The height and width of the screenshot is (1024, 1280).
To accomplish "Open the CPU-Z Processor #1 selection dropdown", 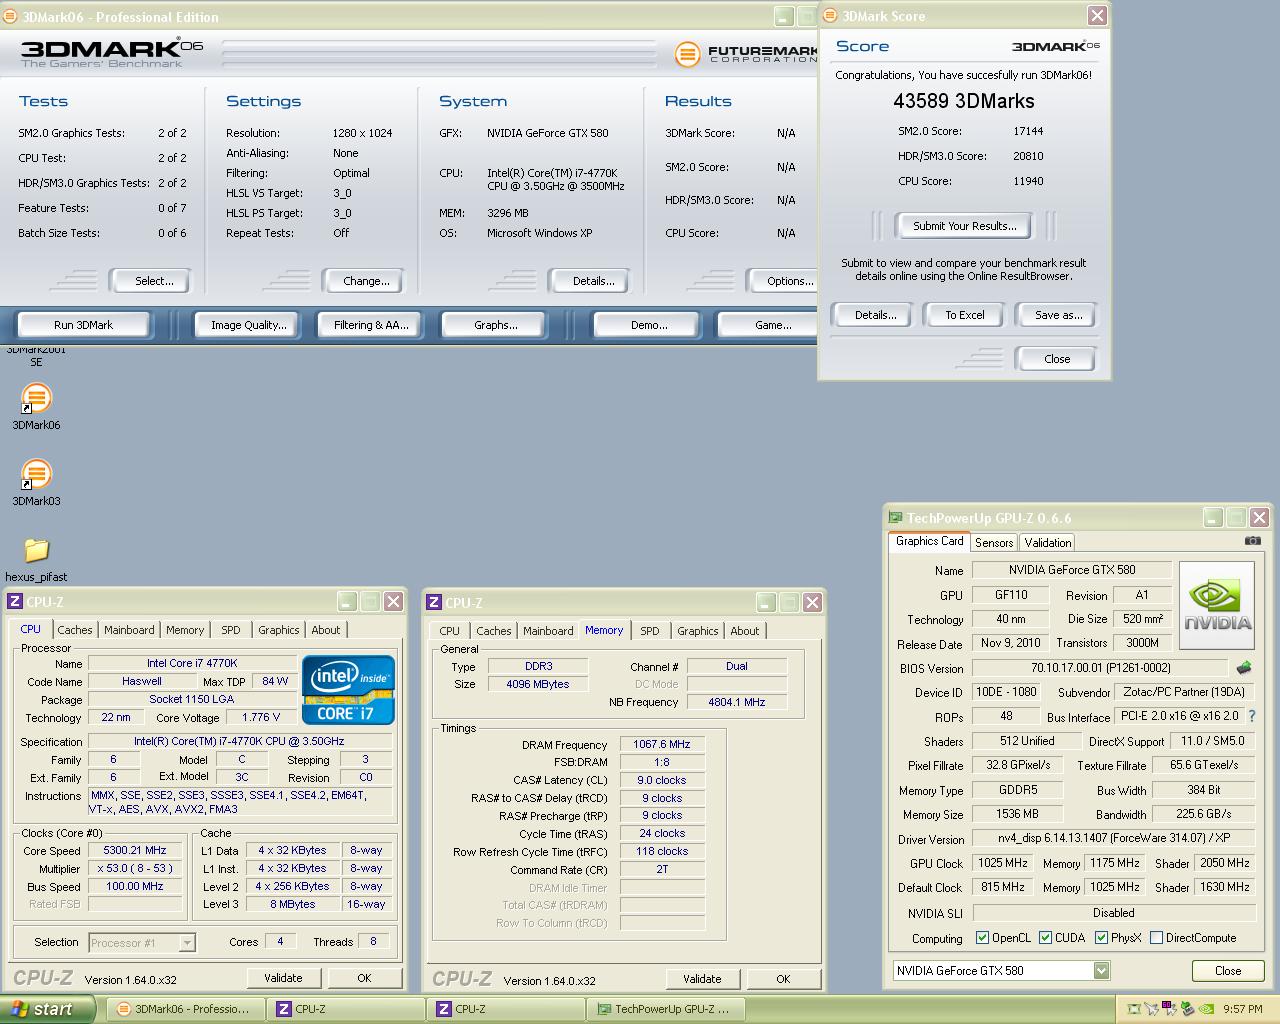I will point(186,943).
